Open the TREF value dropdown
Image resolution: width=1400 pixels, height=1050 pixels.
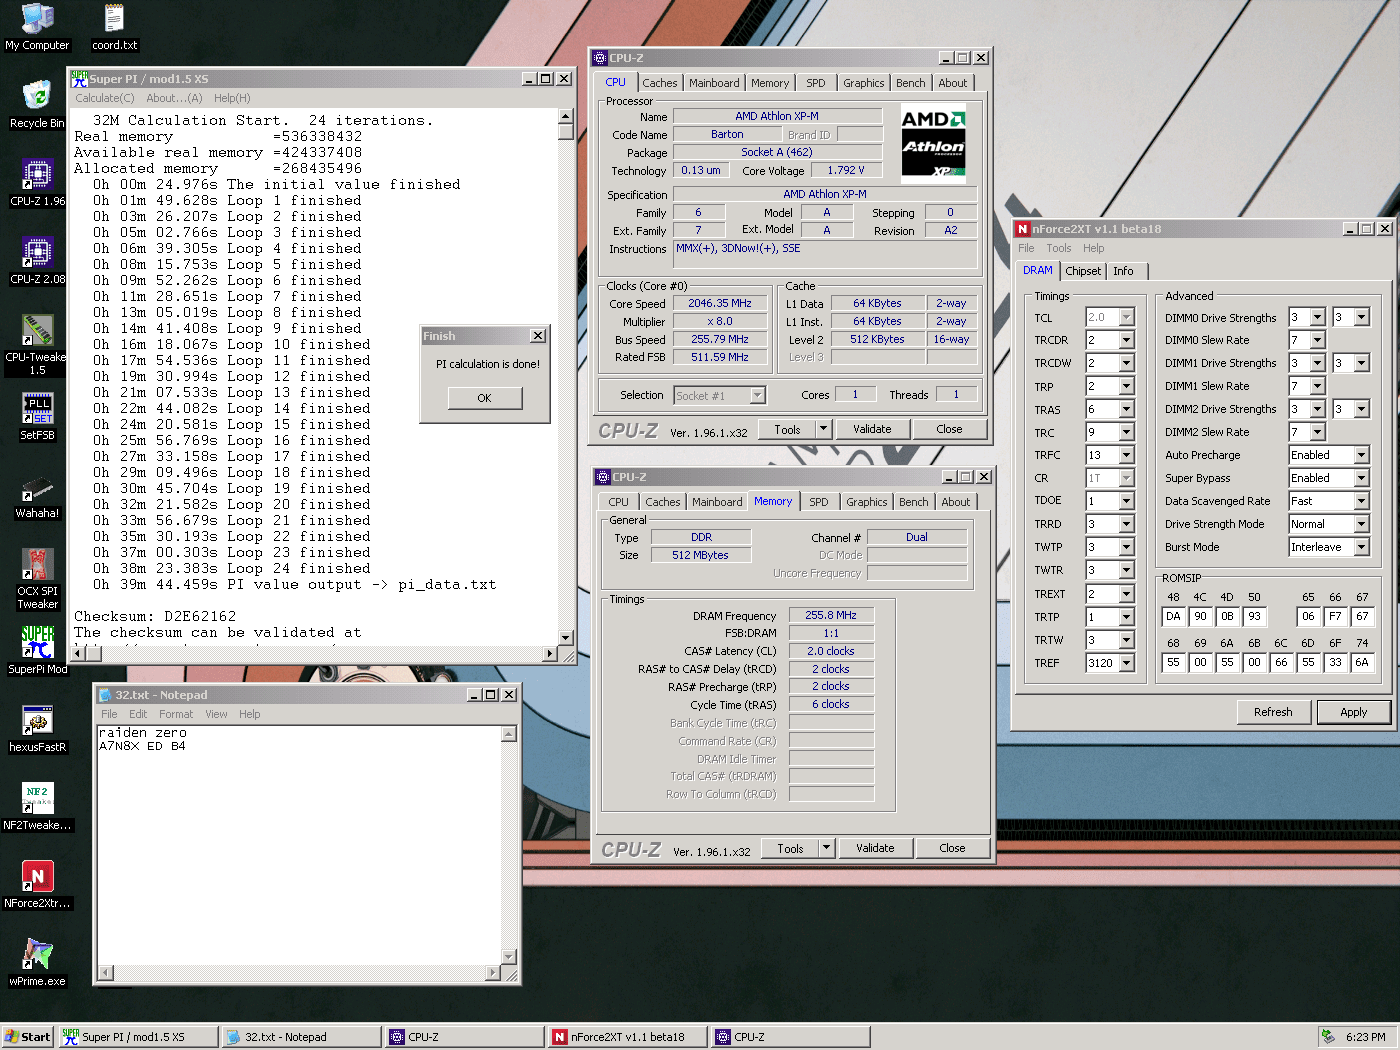click(1127, 663)
